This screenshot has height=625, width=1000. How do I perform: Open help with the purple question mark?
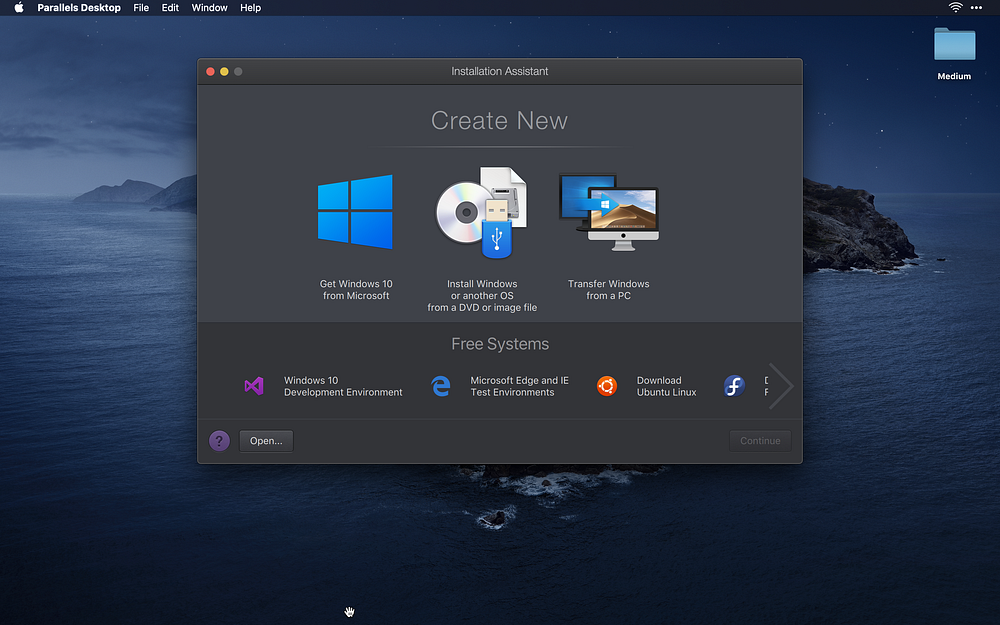tap(219, 441)
